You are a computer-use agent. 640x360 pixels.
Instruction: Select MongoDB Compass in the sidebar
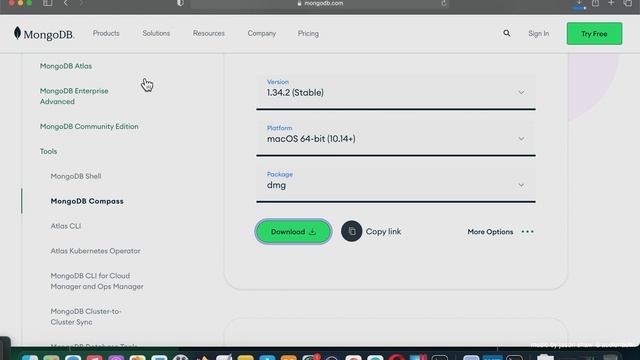[87, 201]
